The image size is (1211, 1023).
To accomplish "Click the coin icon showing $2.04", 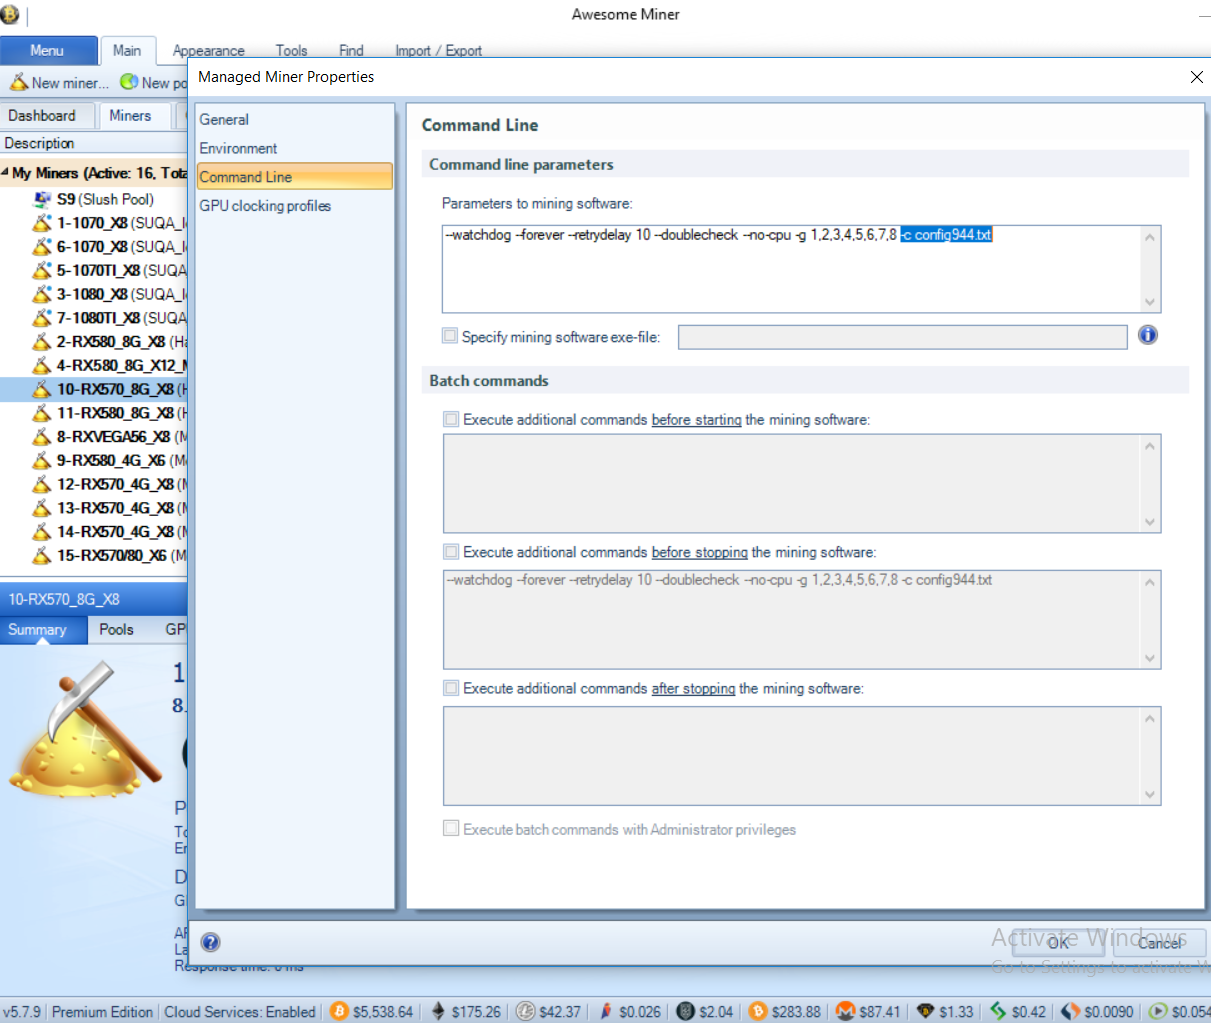I will (x=685, y=1011).
